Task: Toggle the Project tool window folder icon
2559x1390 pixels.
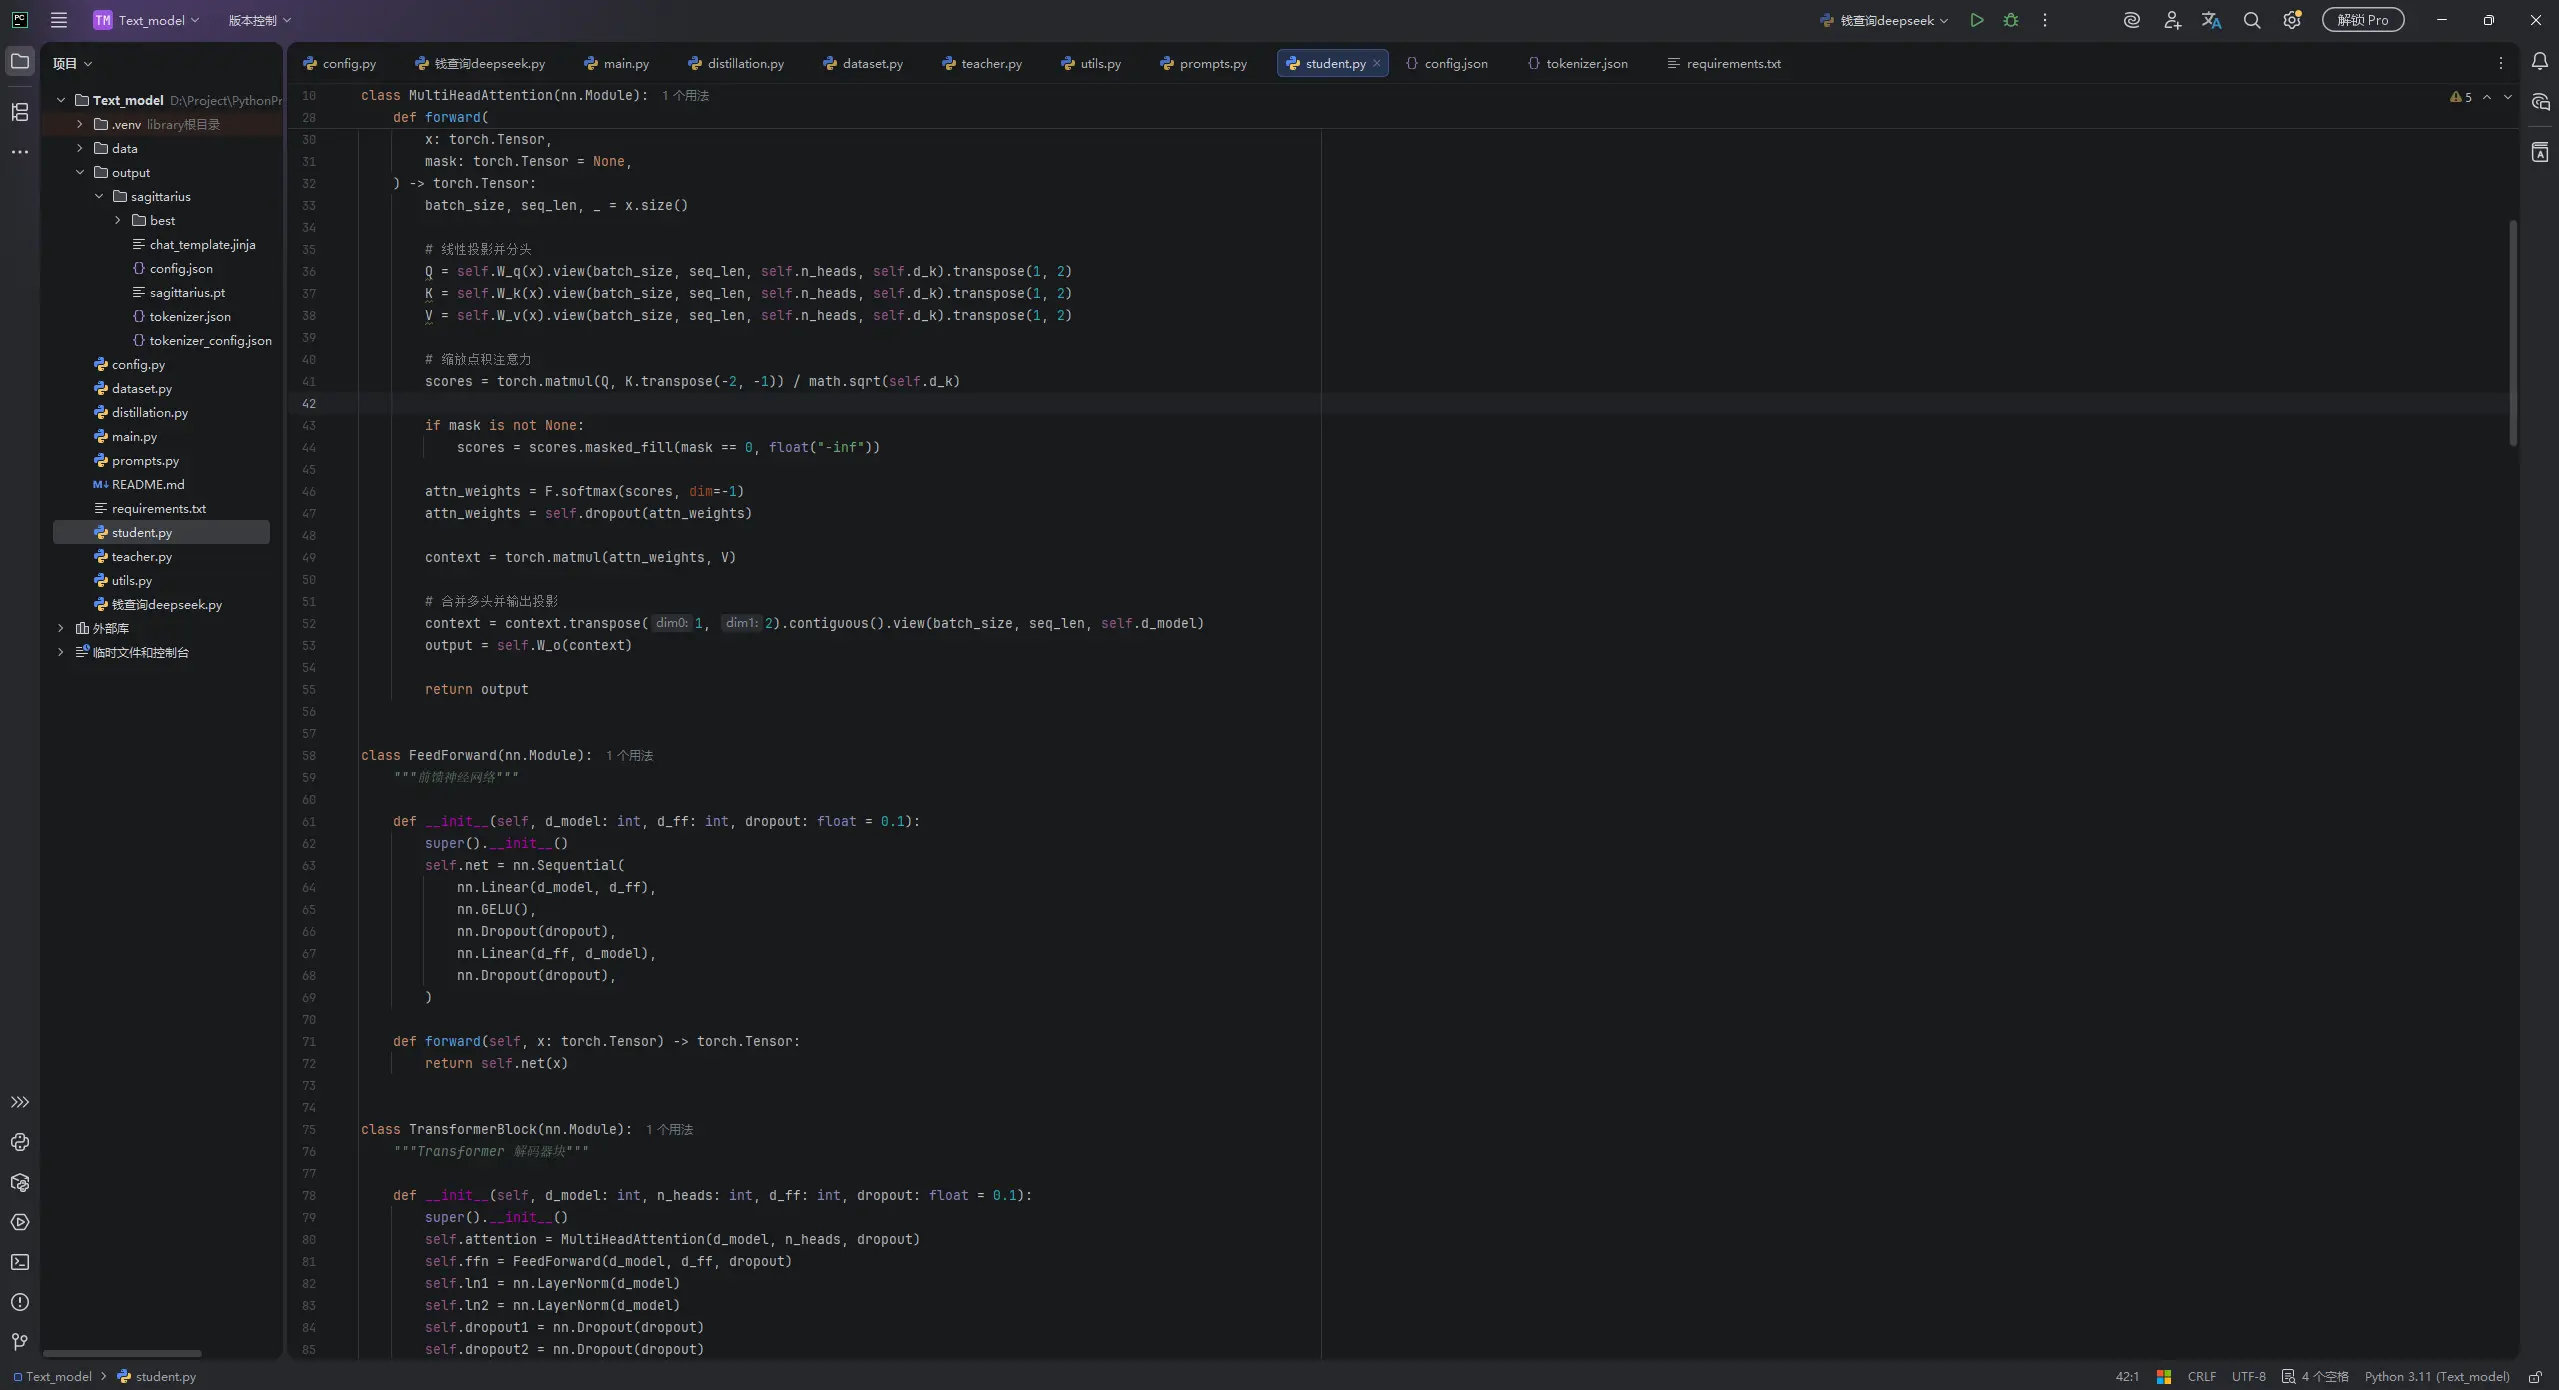Action: coord(20,62)
